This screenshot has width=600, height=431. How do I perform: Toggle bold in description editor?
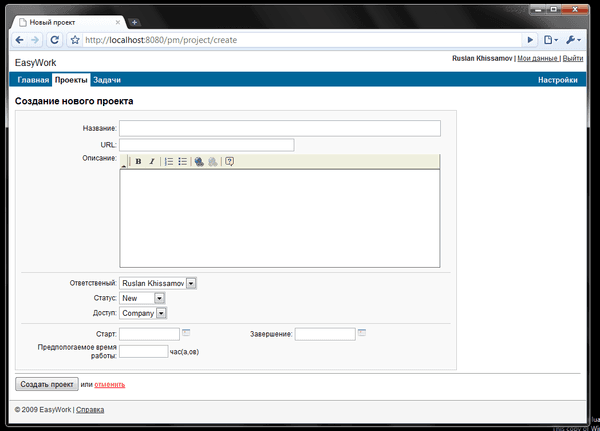point(139,162)
